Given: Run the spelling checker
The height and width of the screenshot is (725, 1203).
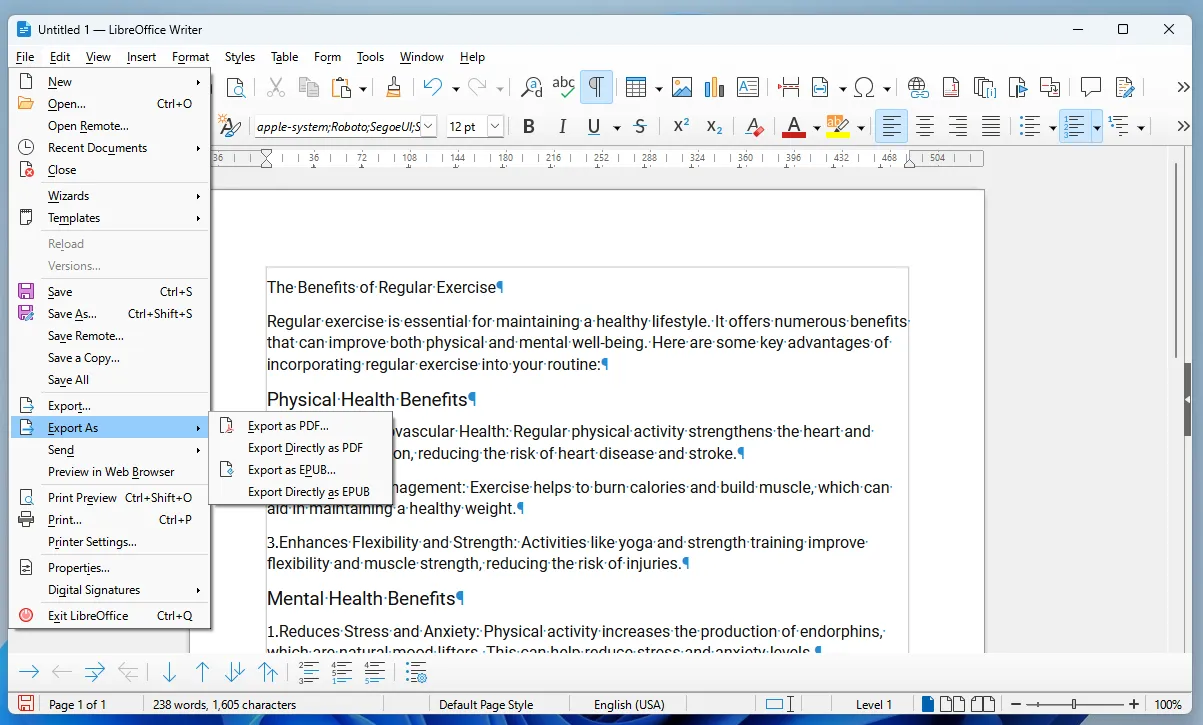Looking at the screenshot, I should tap(563, 87).
